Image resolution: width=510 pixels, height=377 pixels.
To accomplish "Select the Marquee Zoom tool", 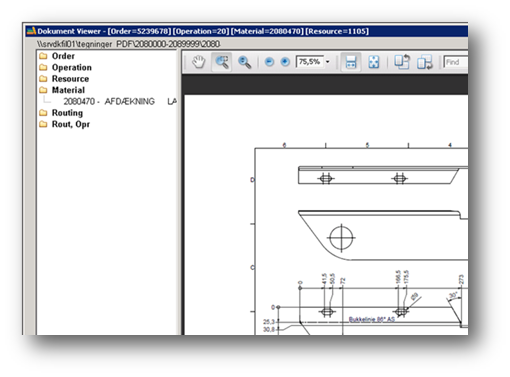I will (222, 62).
